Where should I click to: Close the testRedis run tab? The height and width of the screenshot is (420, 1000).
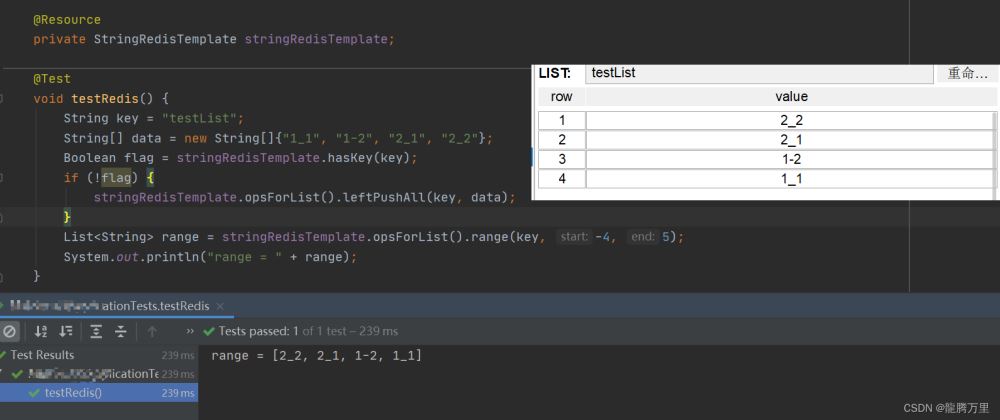[x=220, y=306]
